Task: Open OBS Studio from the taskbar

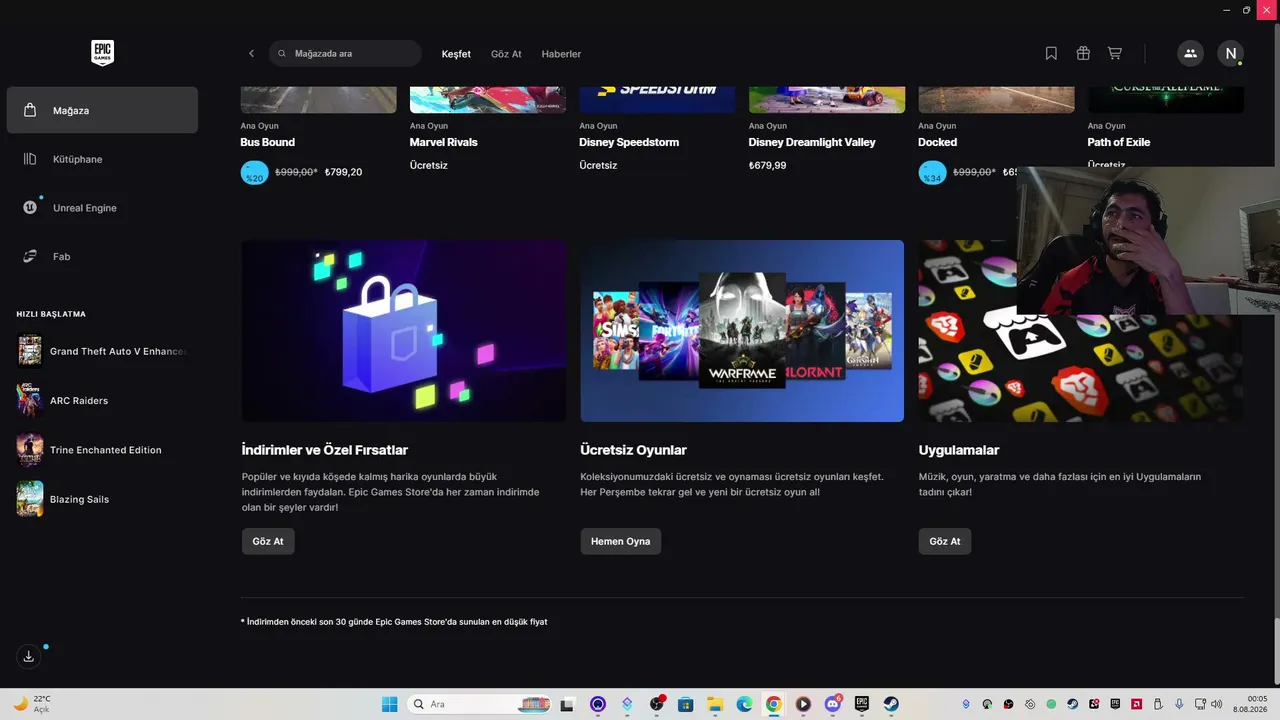Action: (656, 704)
